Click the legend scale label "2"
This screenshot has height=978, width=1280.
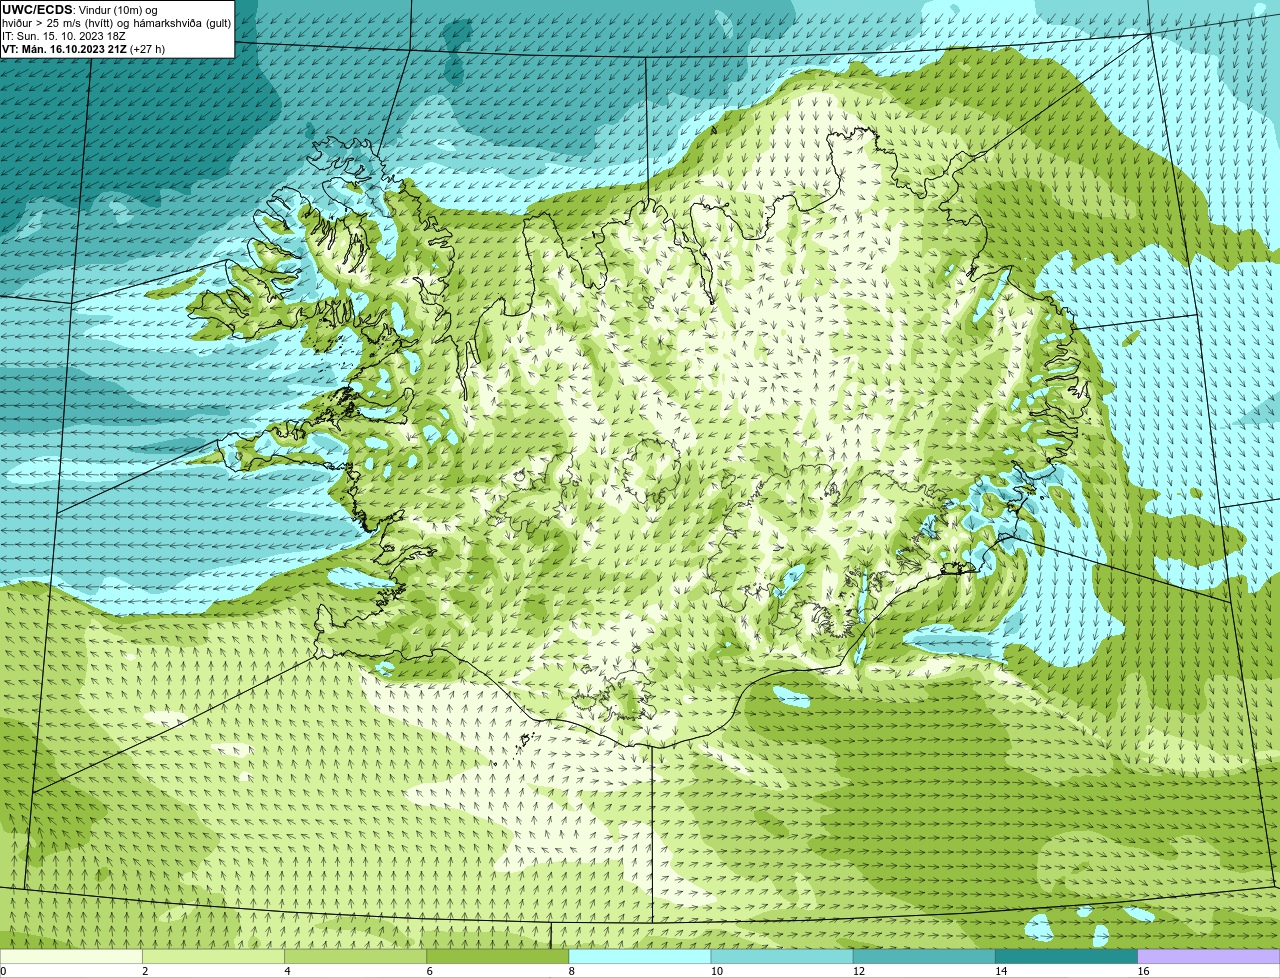point(145,971)
